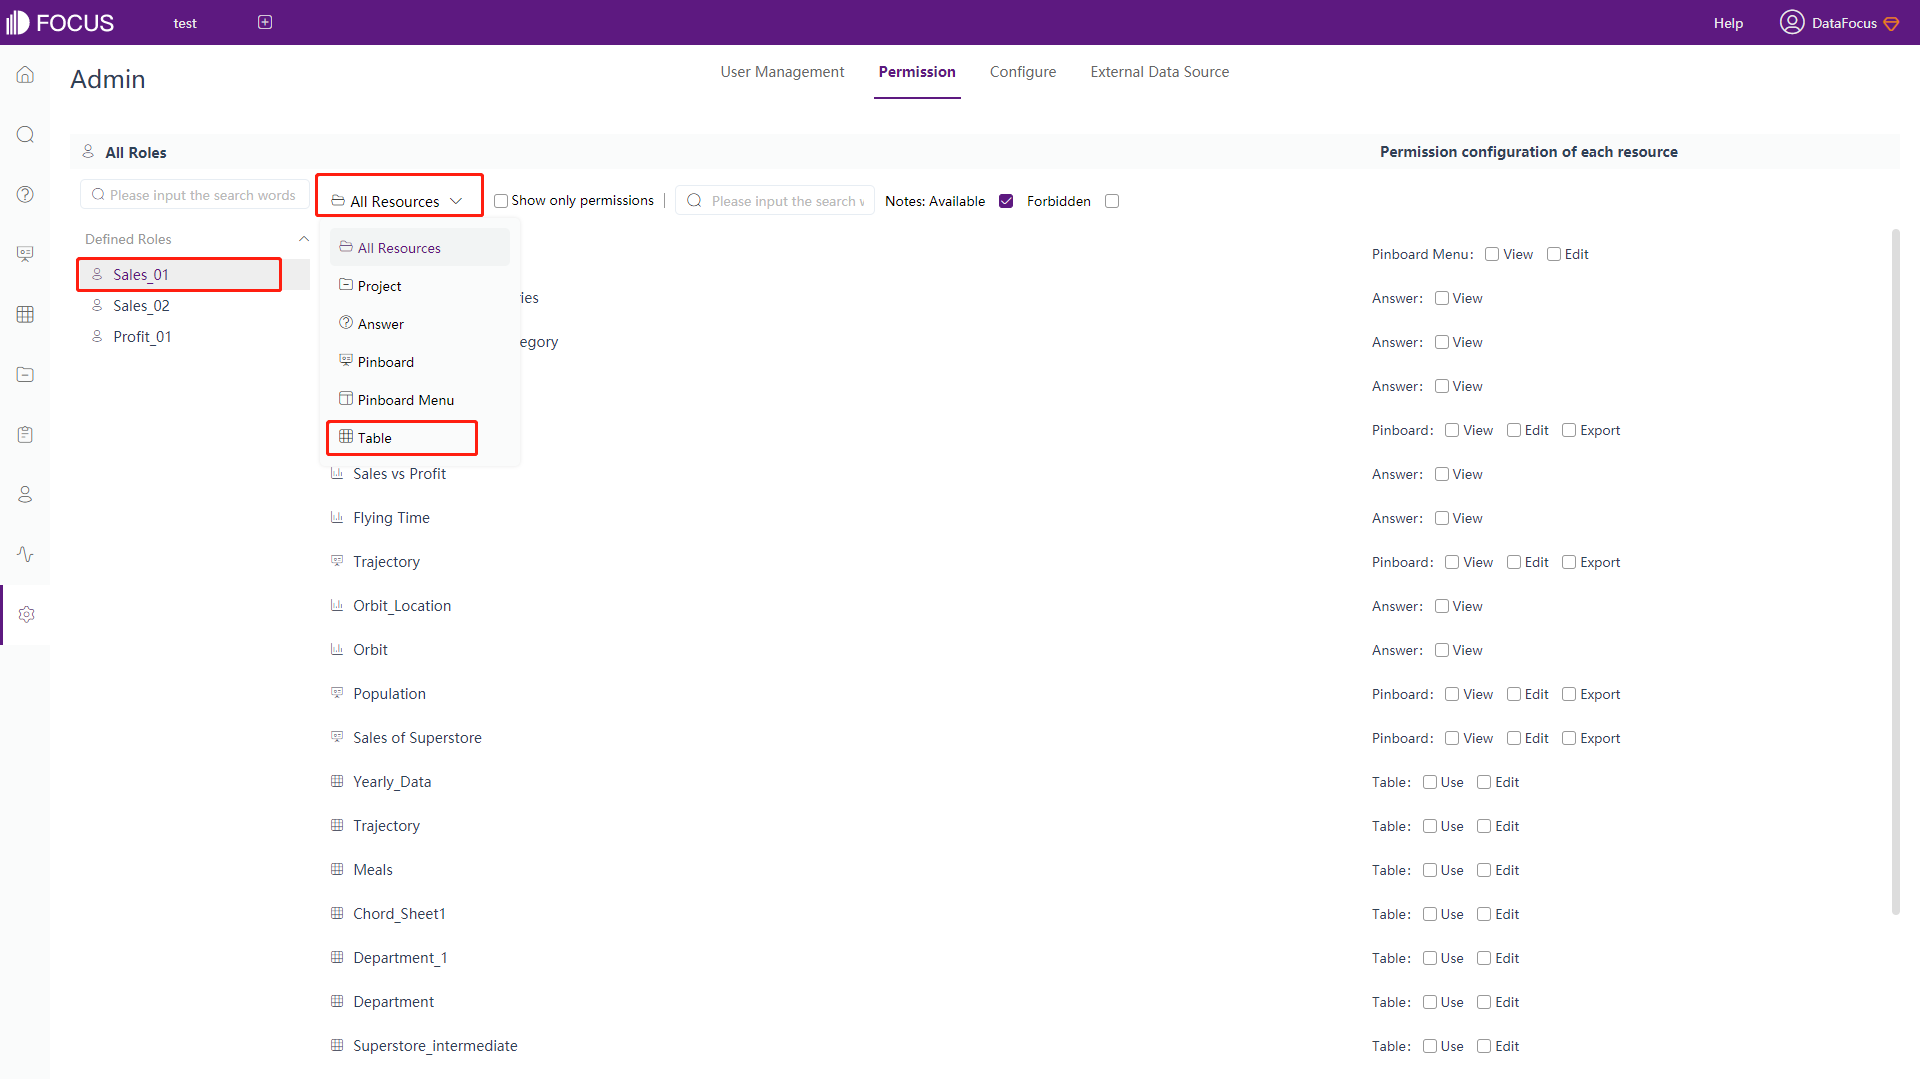
Task: Collapse the Defined Roles section
Action: click(304, 239)
